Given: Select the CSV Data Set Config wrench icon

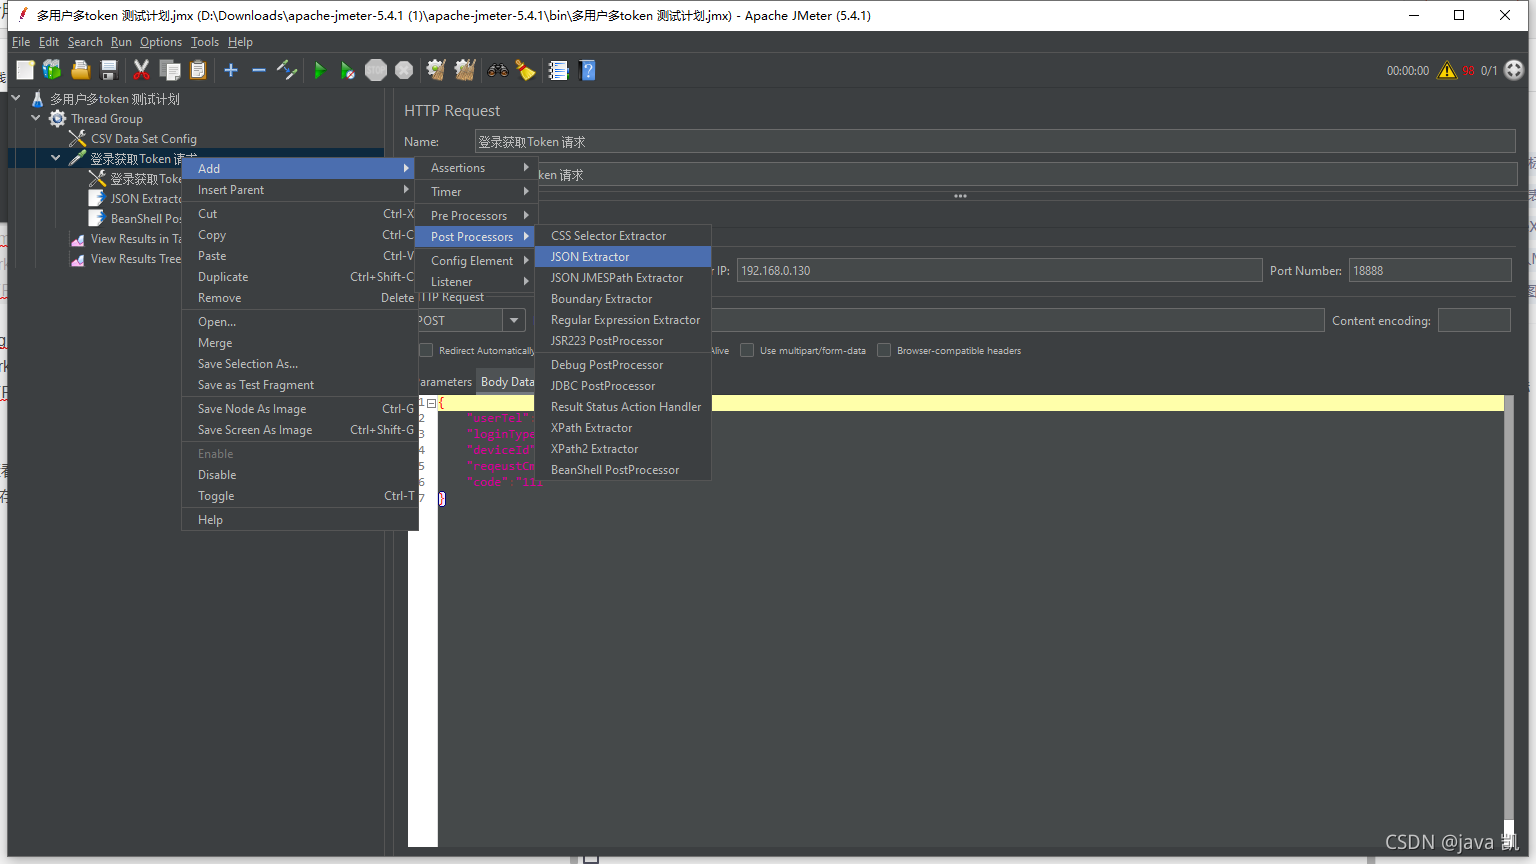Looking at the screenshot, I should click(77, 138).
